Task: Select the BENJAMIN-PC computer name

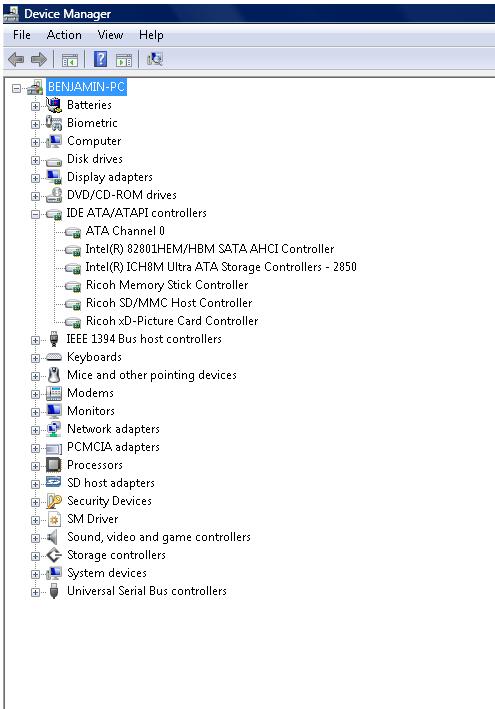Action: point(86,87)
